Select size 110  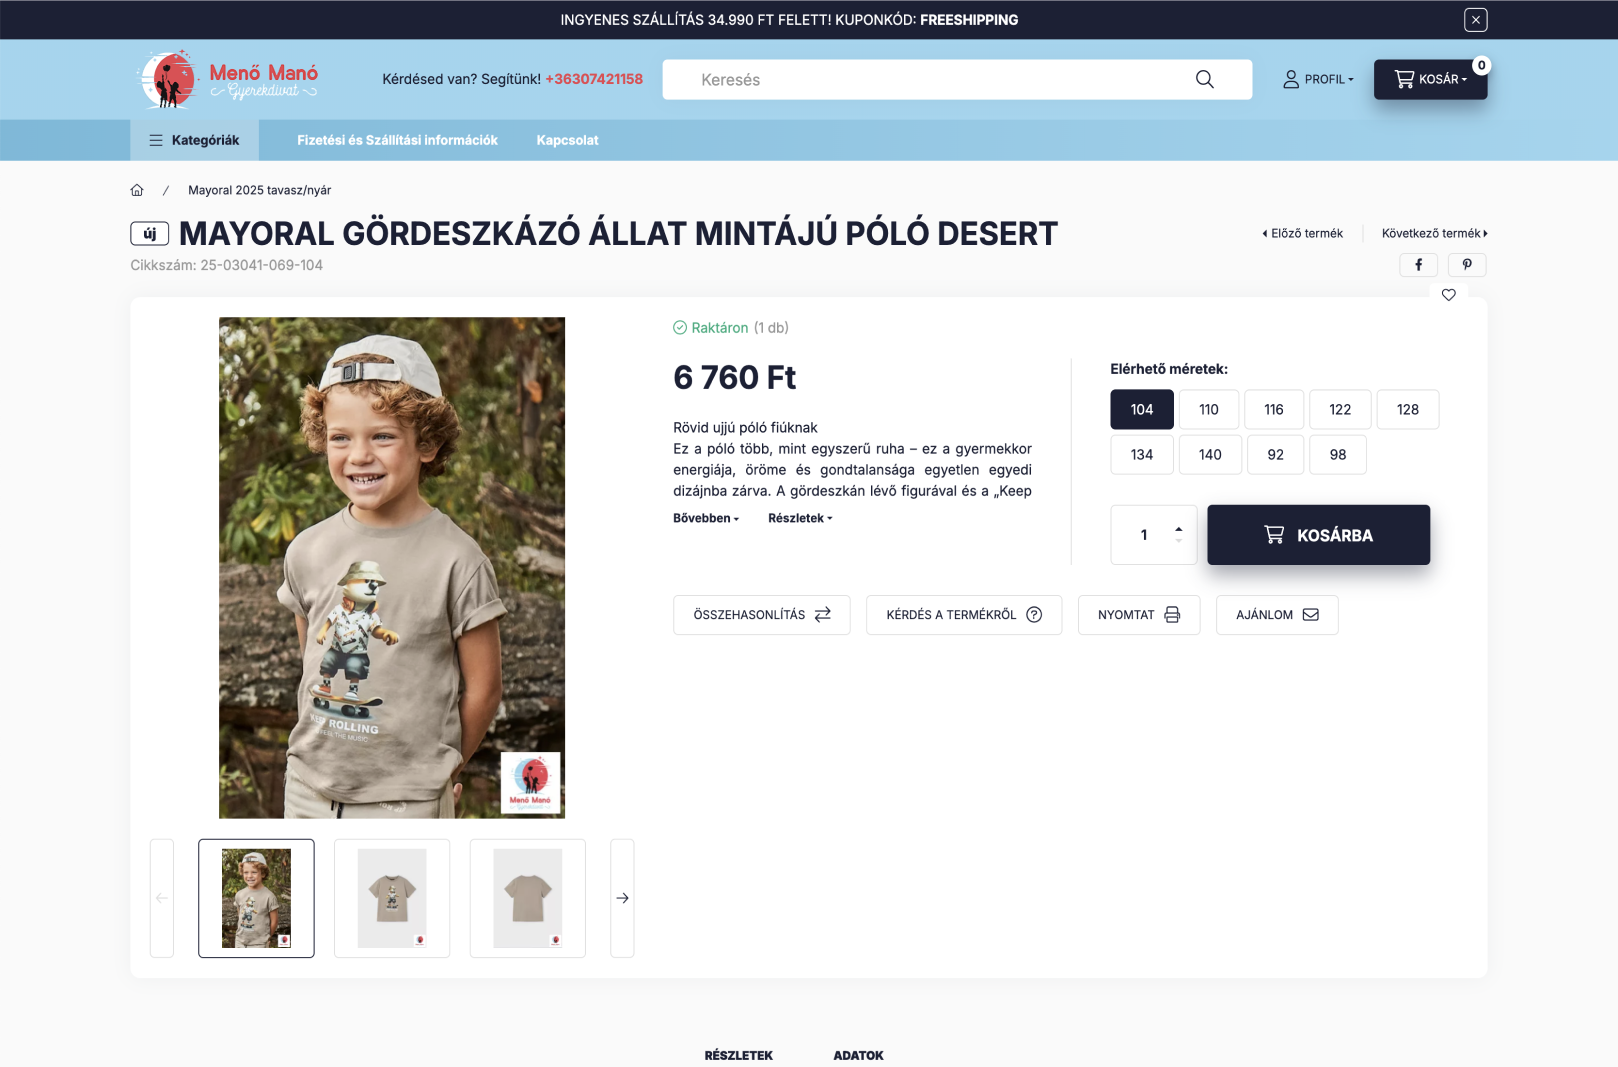pyautogui.click(x=1208, y=409)
